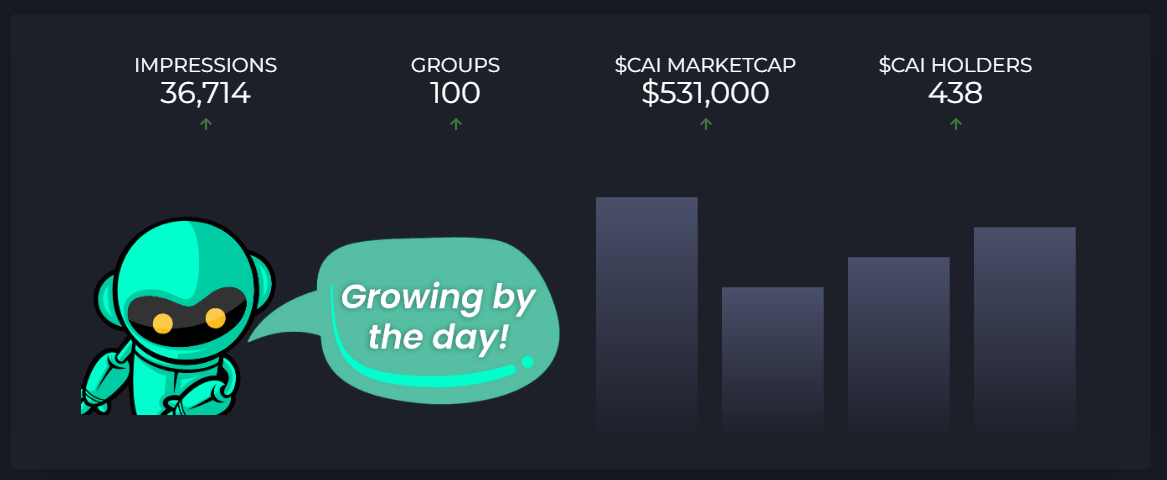The width and height of the screenshot is (1167, 480).
Task: Click the robot's yellow left eye
Action: click(x=162, y=324)
